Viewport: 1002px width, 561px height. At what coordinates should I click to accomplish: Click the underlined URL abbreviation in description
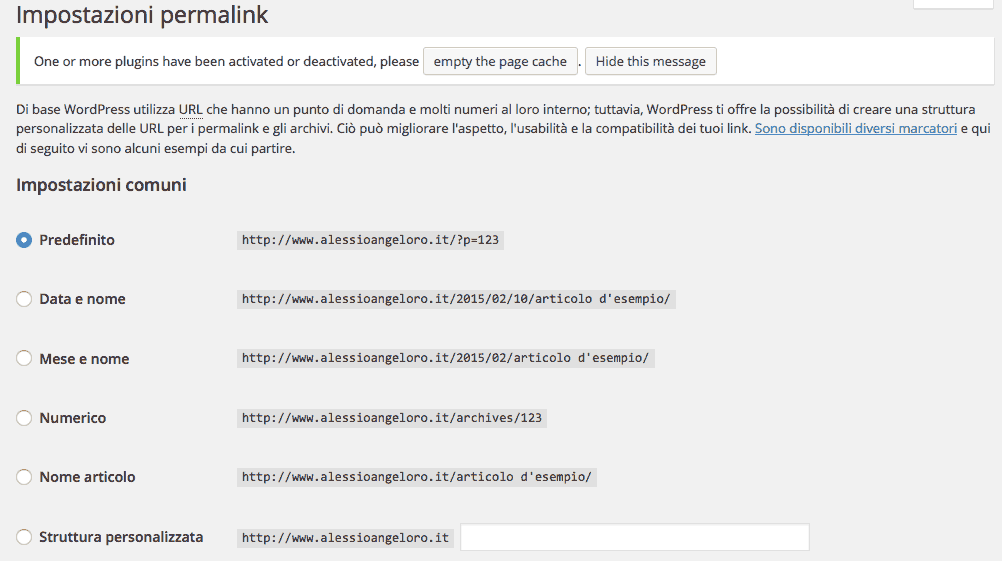point(190,109)
